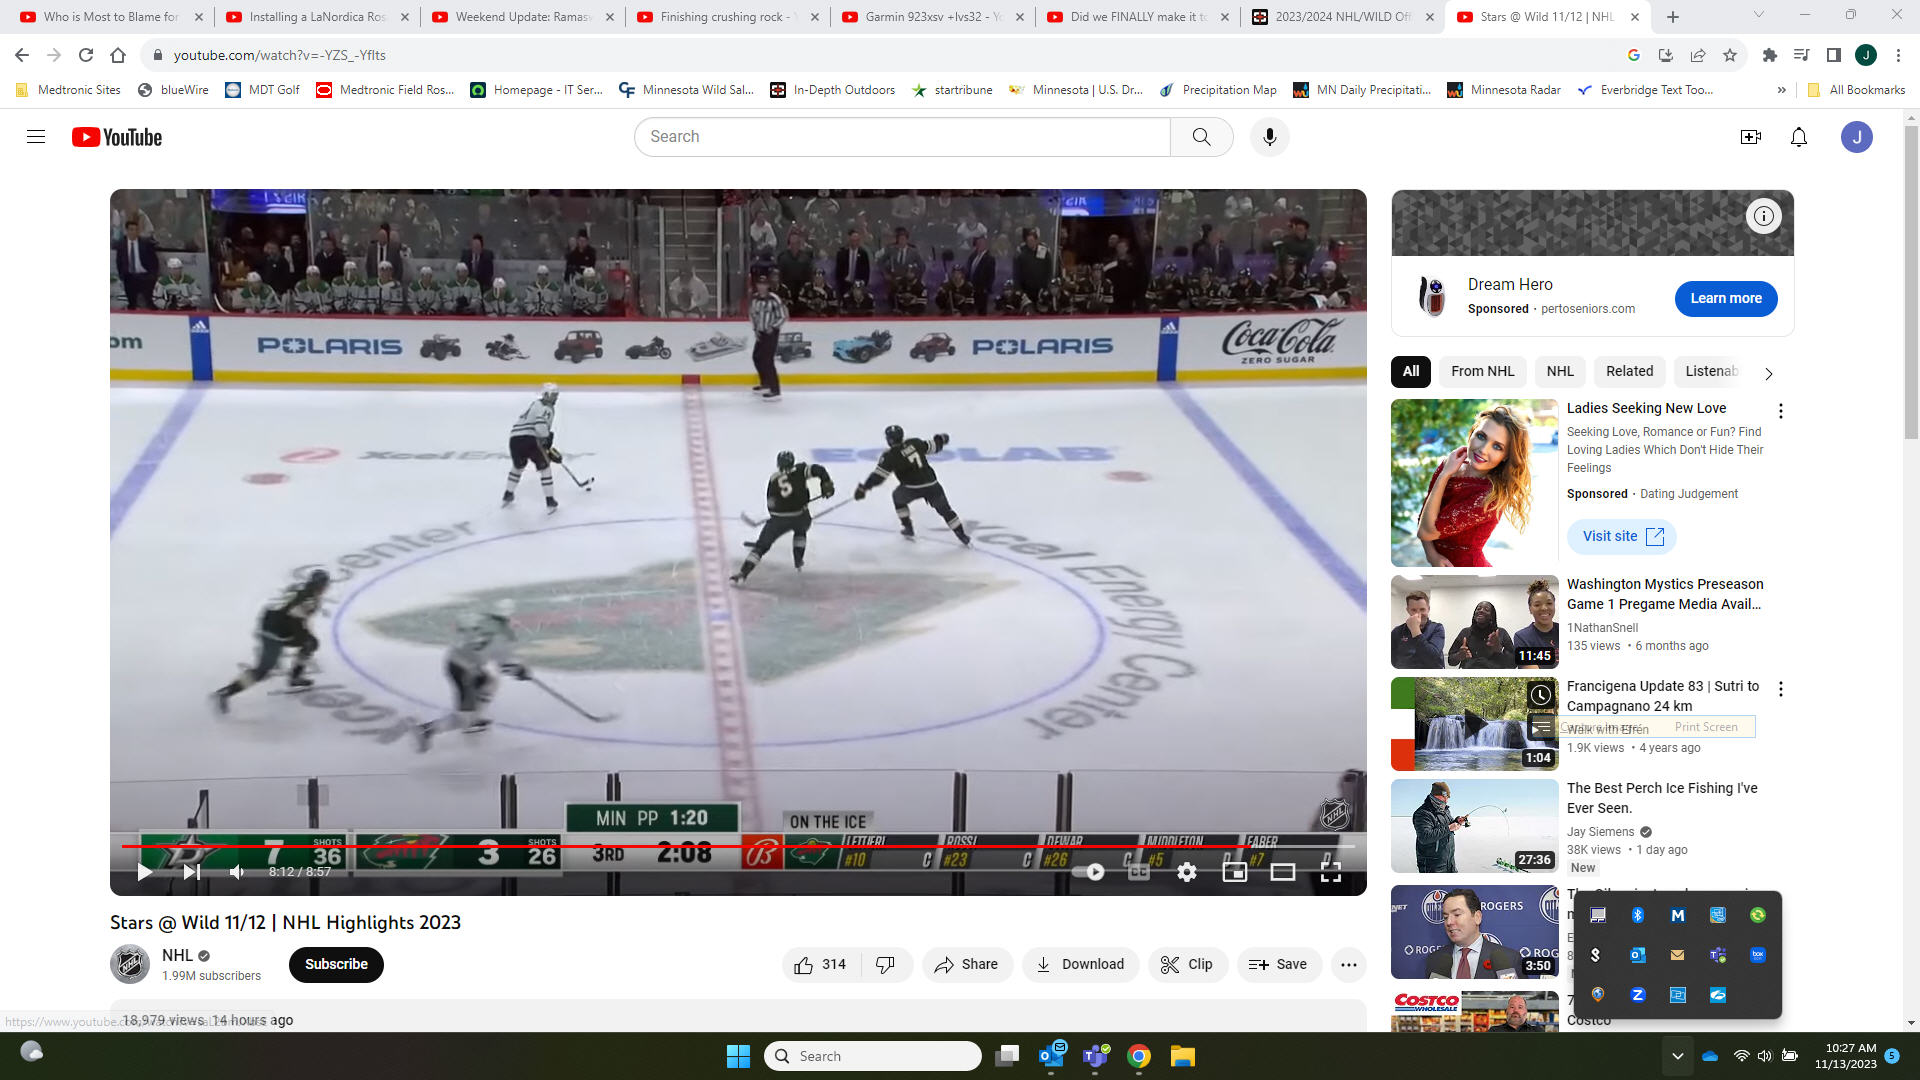This screenshot has height=1080, width=1920.
Task: Open Chrome extensions puzzle icon
Action: coord(1769,55)
